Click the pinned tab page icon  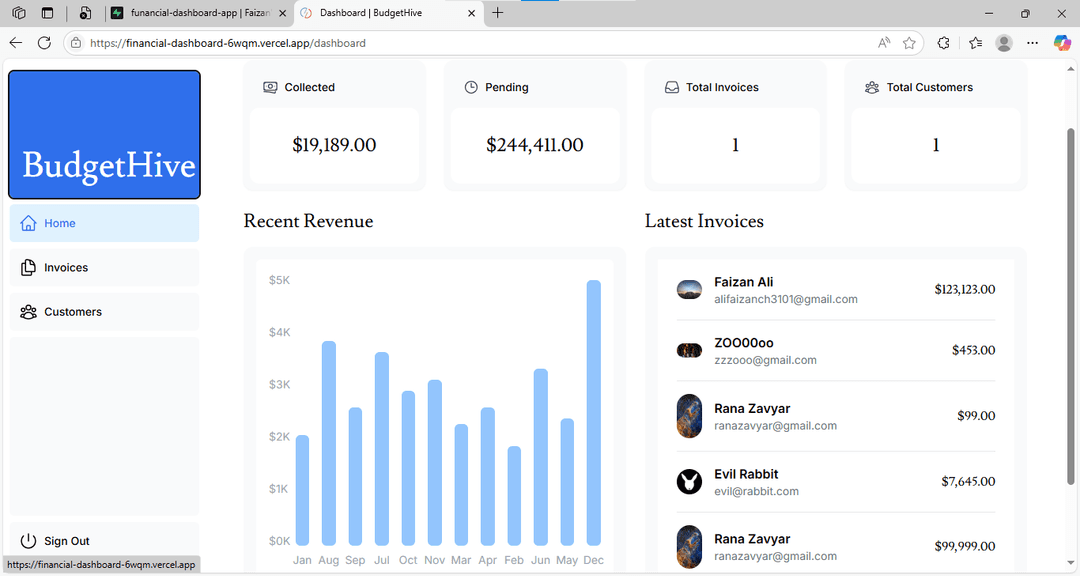85,13
